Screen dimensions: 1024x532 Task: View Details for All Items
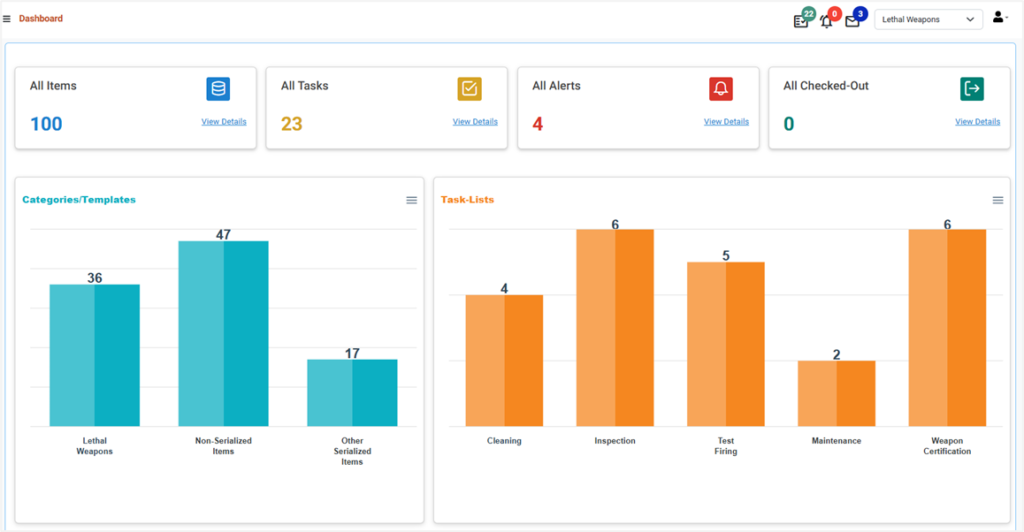pyautogui.click(x=224, y=122)
